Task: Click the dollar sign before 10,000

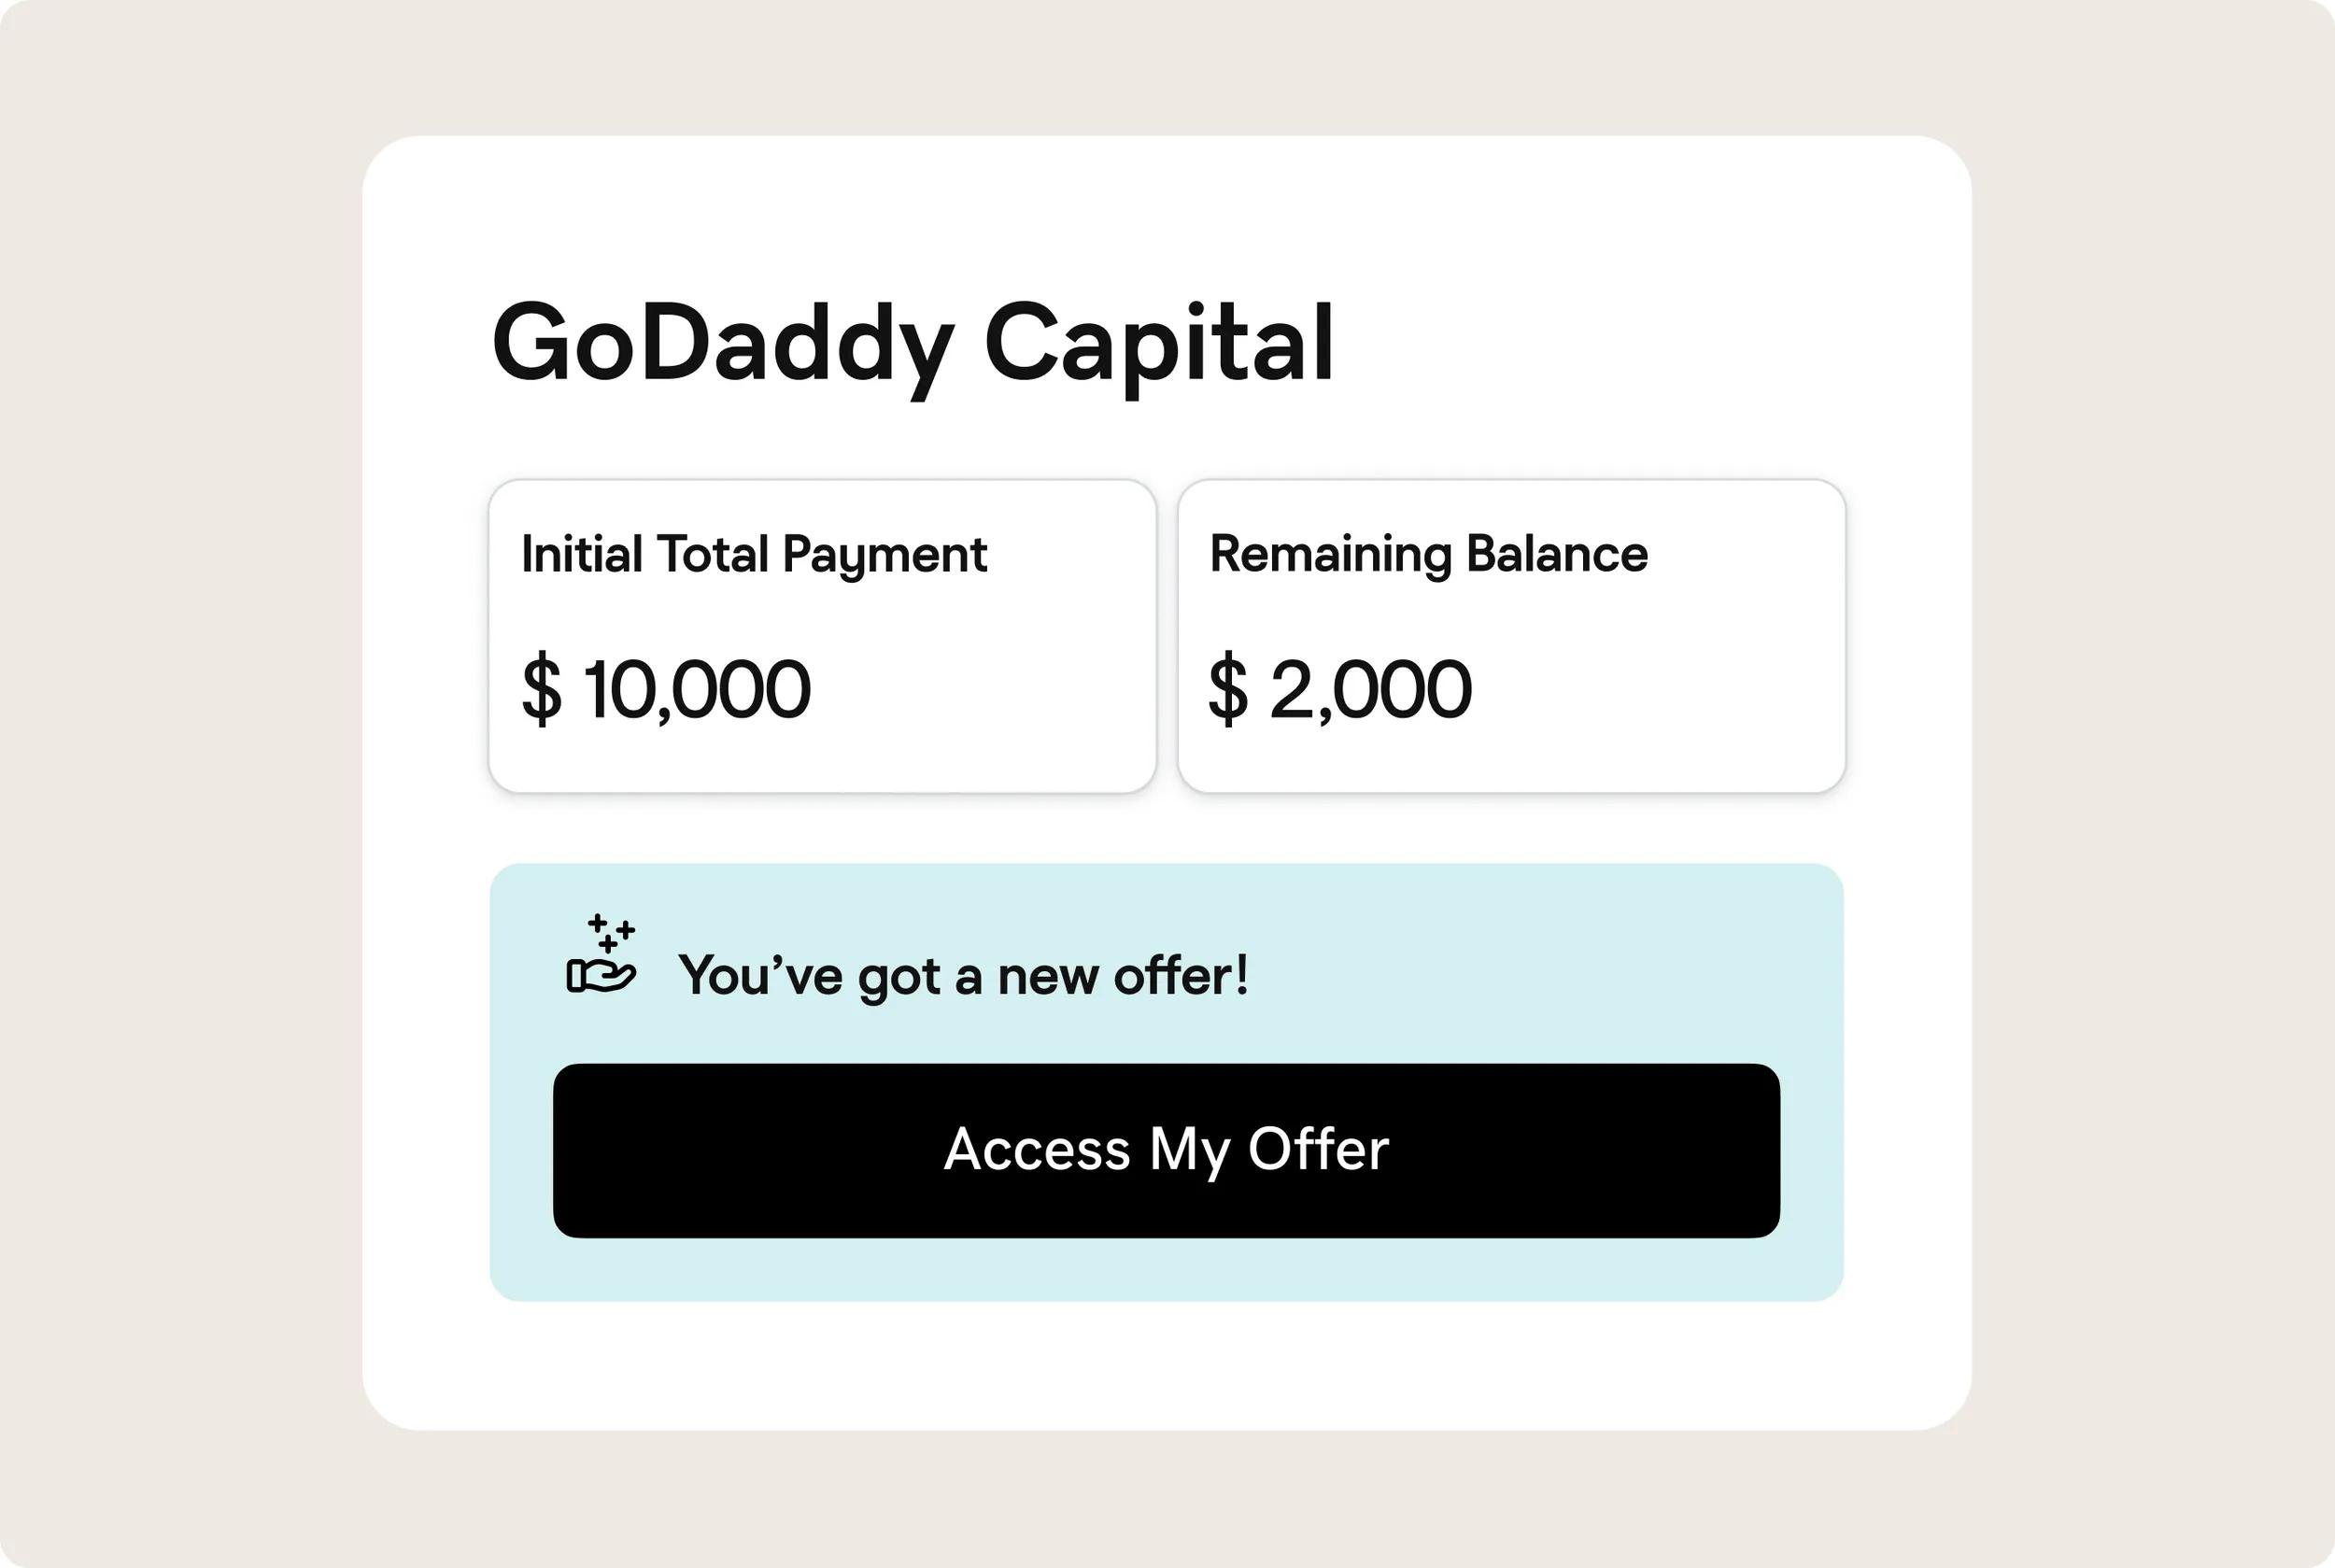Action: point(542,689)
